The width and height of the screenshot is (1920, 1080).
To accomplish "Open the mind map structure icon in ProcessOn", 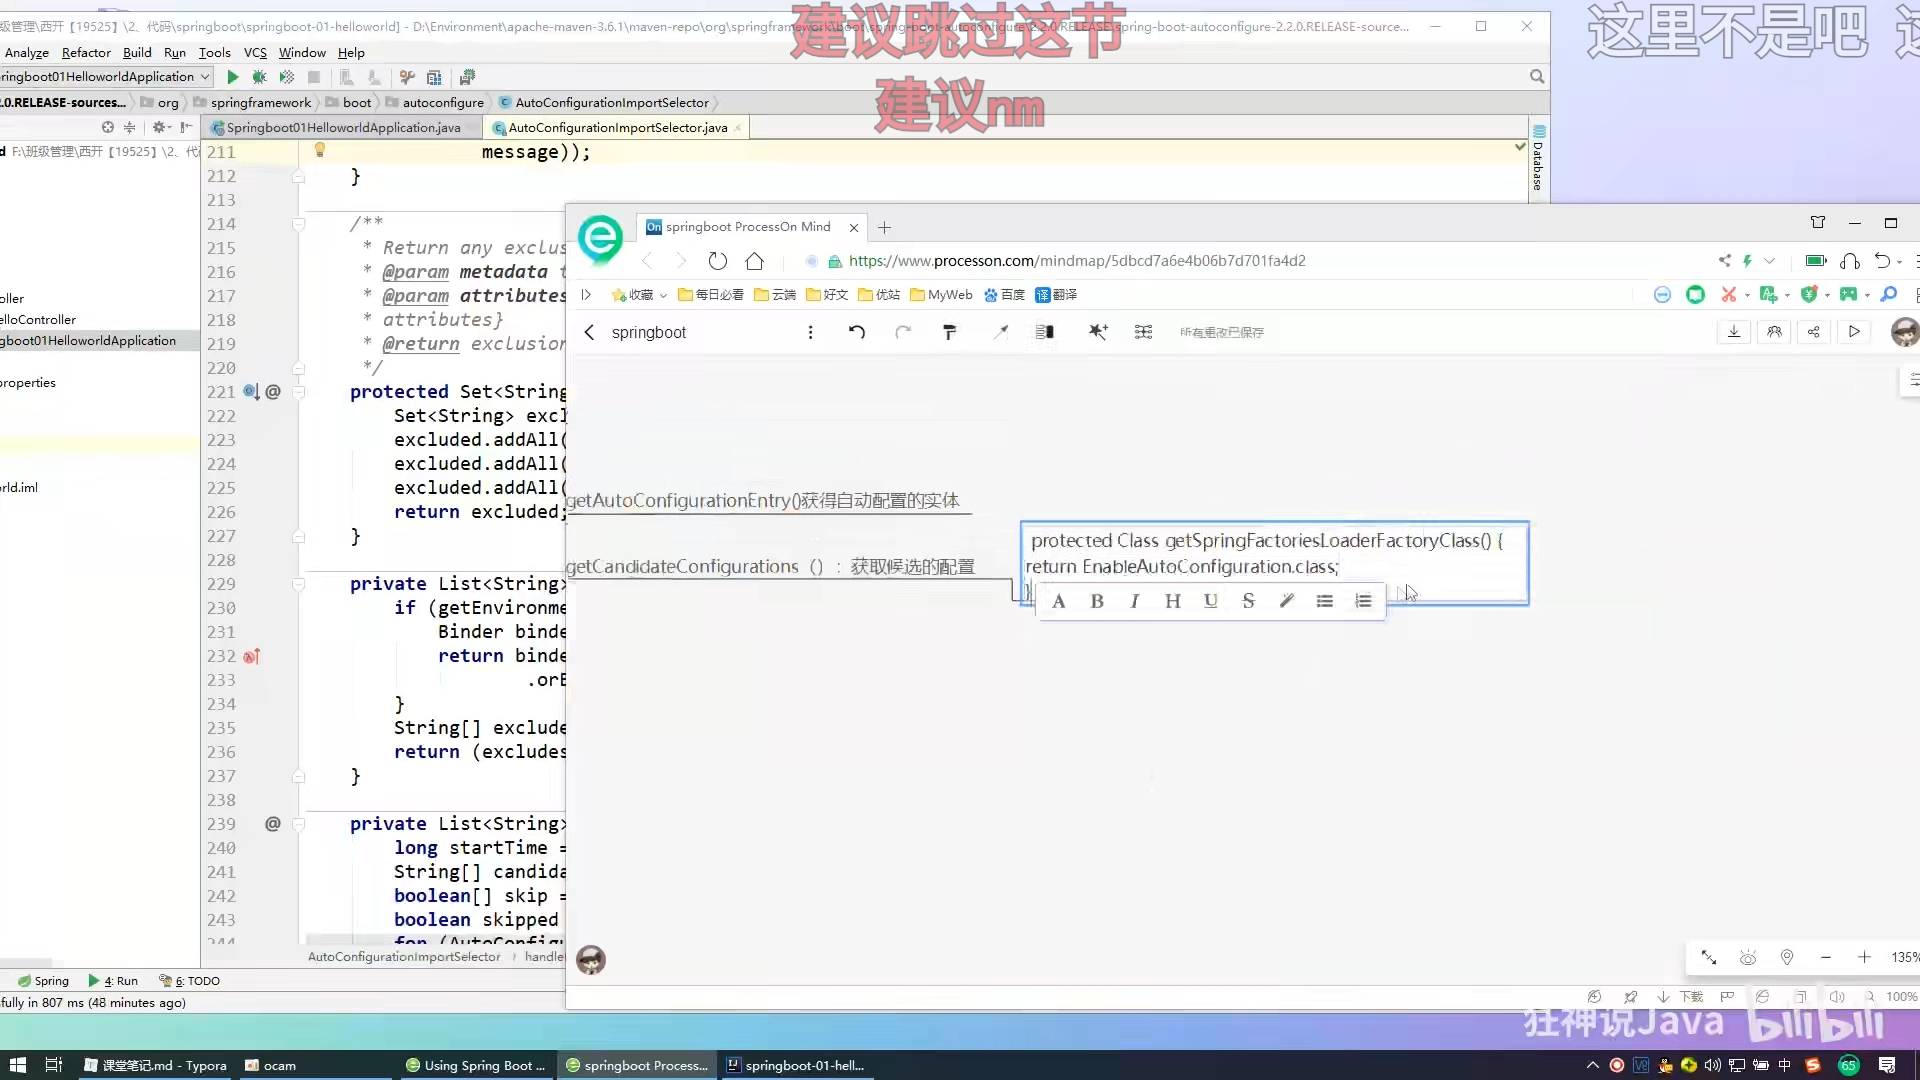I will 1143,332.
